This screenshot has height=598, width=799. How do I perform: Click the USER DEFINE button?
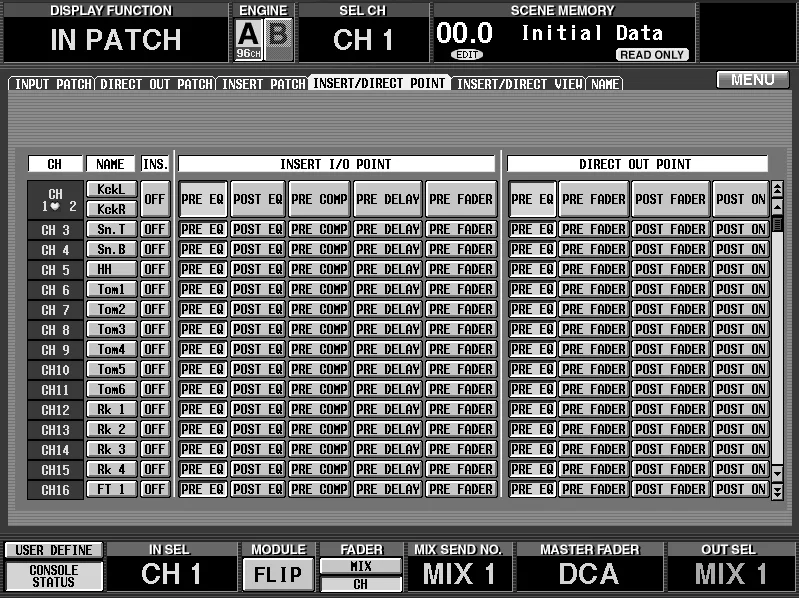(x=54, y=550)
